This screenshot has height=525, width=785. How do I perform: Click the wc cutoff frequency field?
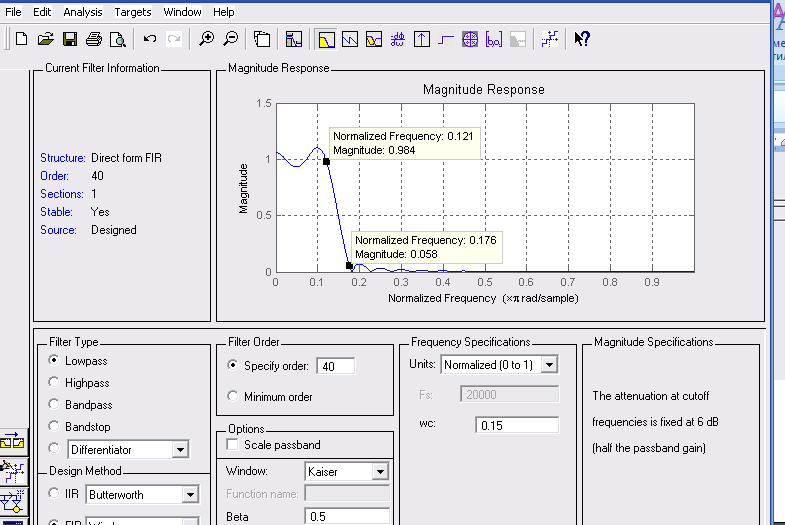coord(516,425)
